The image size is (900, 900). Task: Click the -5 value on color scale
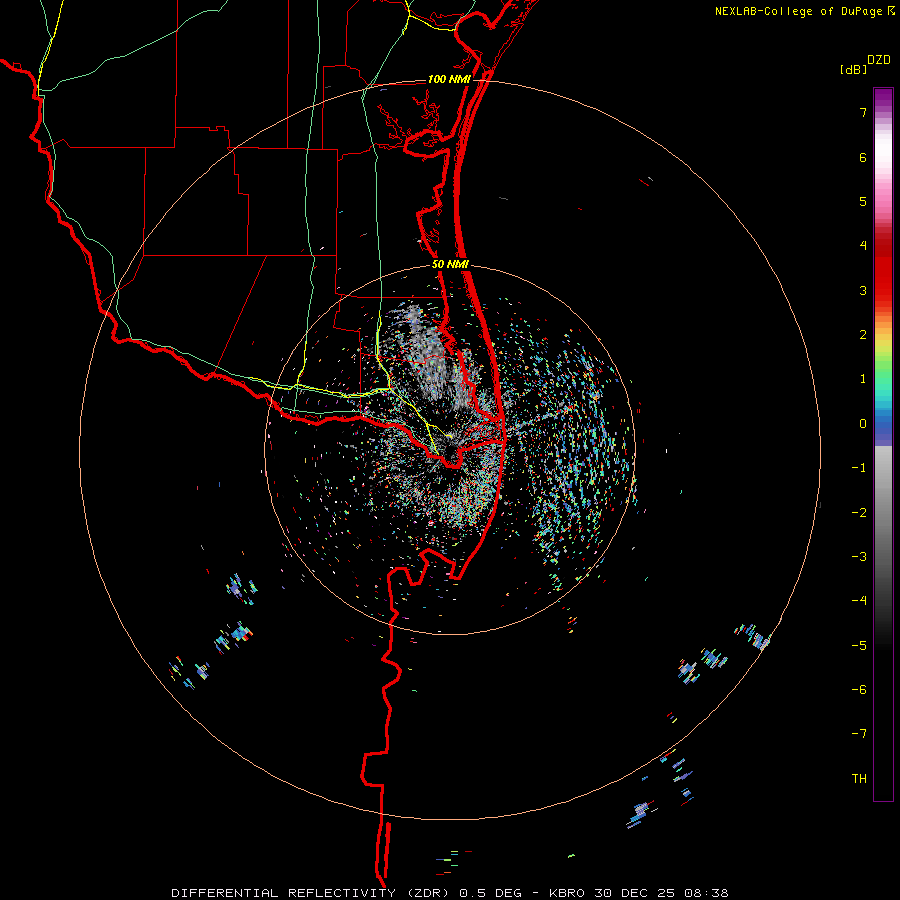click(859, 646)
